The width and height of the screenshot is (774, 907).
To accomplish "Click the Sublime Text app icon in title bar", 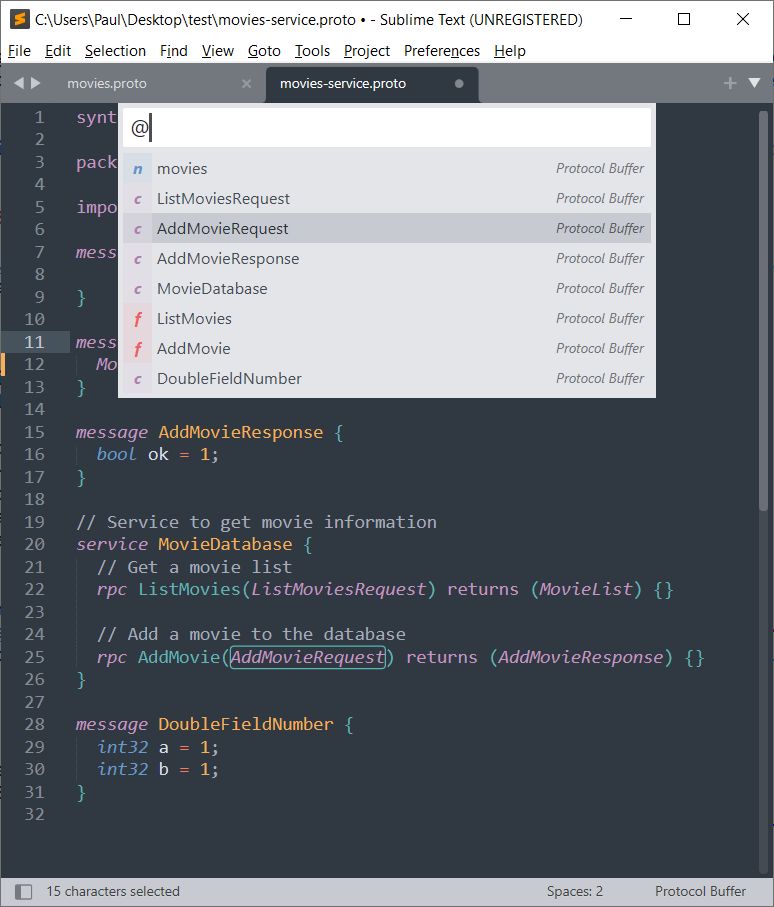I will point(20,19).
